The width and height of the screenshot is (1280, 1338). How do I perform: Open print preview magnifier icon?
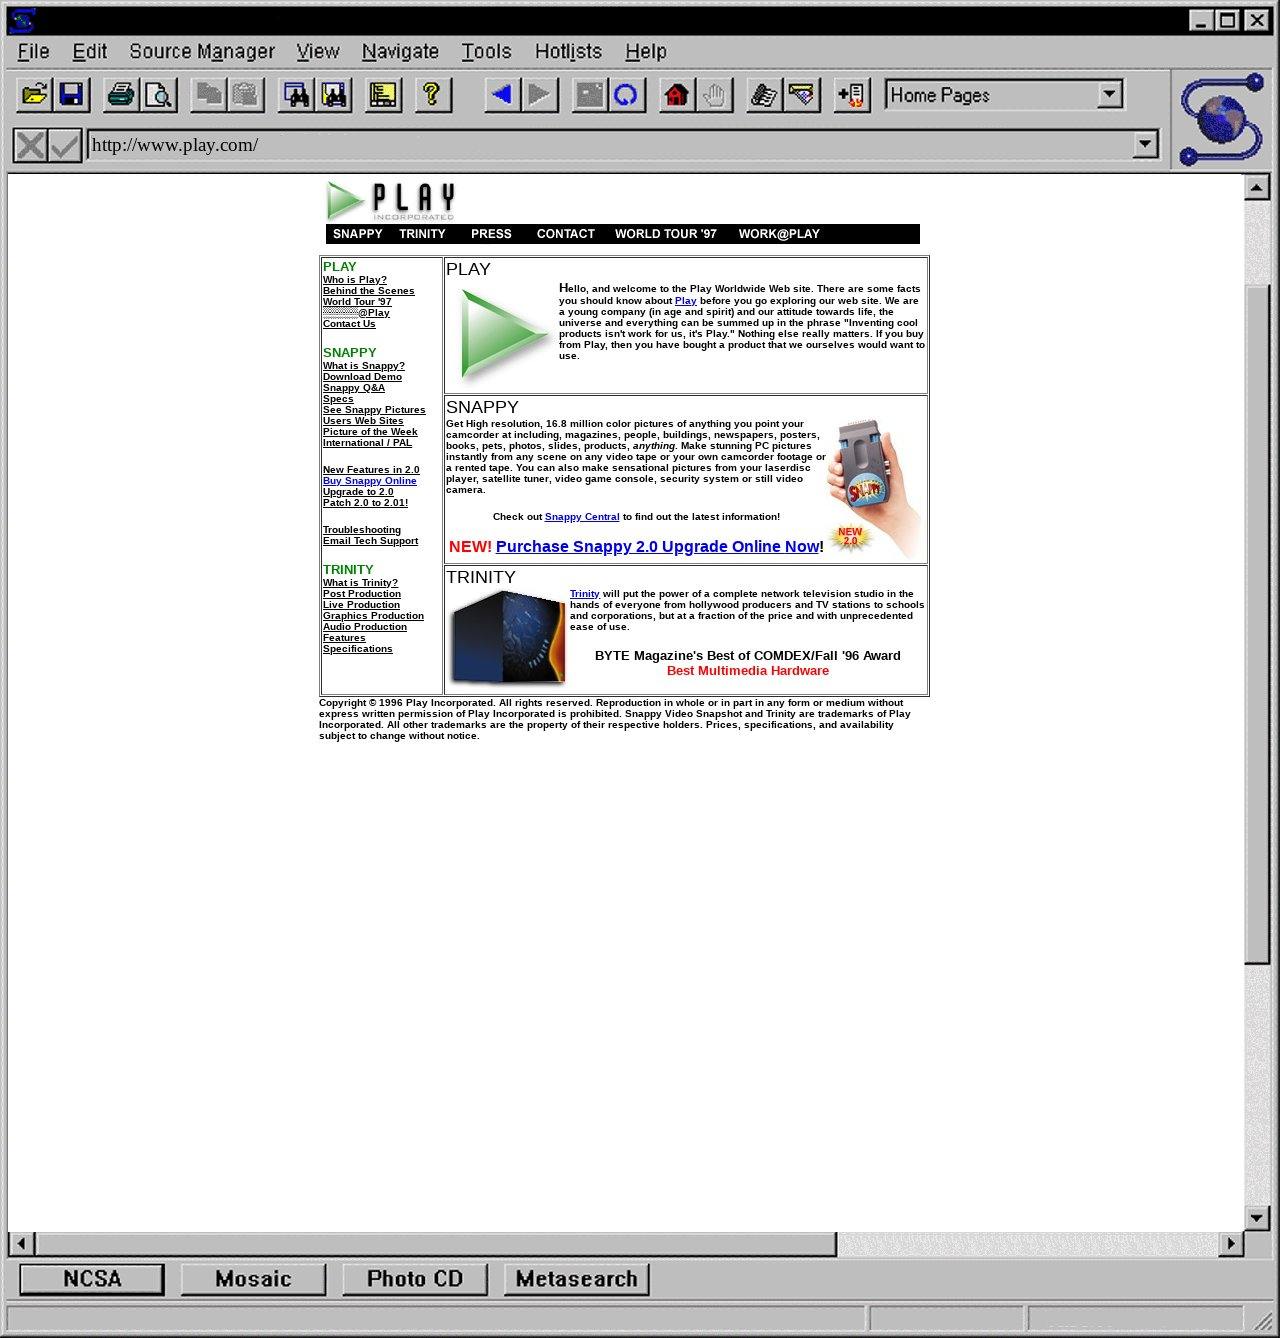click(x=159, y=95)
